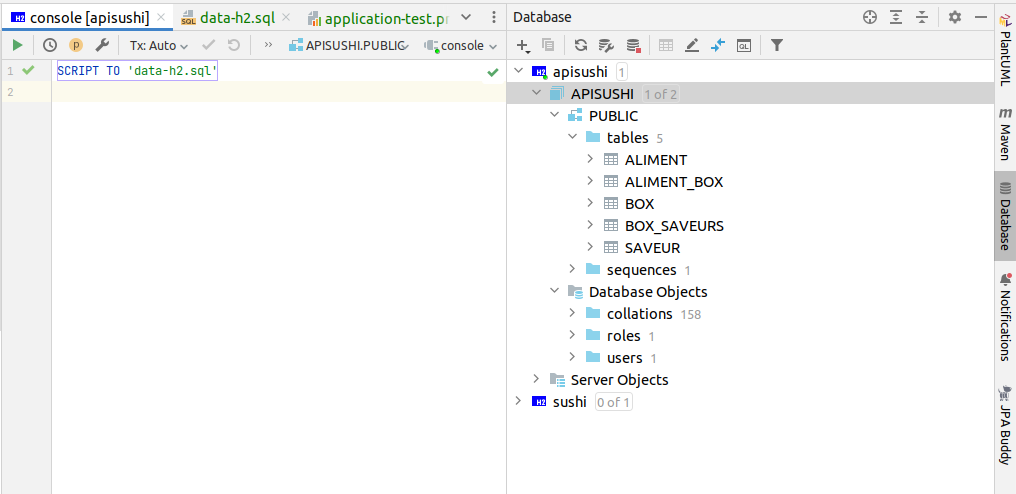This screenshot has height=494, width=1016.
Task: Open JPA Buddy side tool window
Action: (x=1005, y=425)
